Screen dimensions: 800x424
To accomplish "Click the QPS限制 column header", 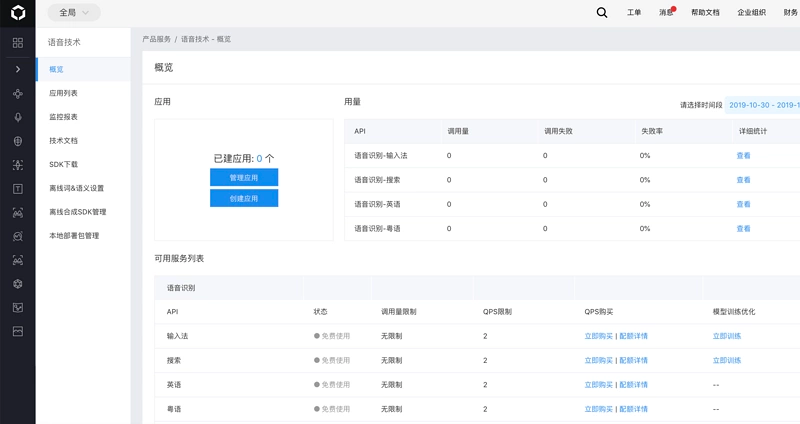I will [x=497, y=312].
